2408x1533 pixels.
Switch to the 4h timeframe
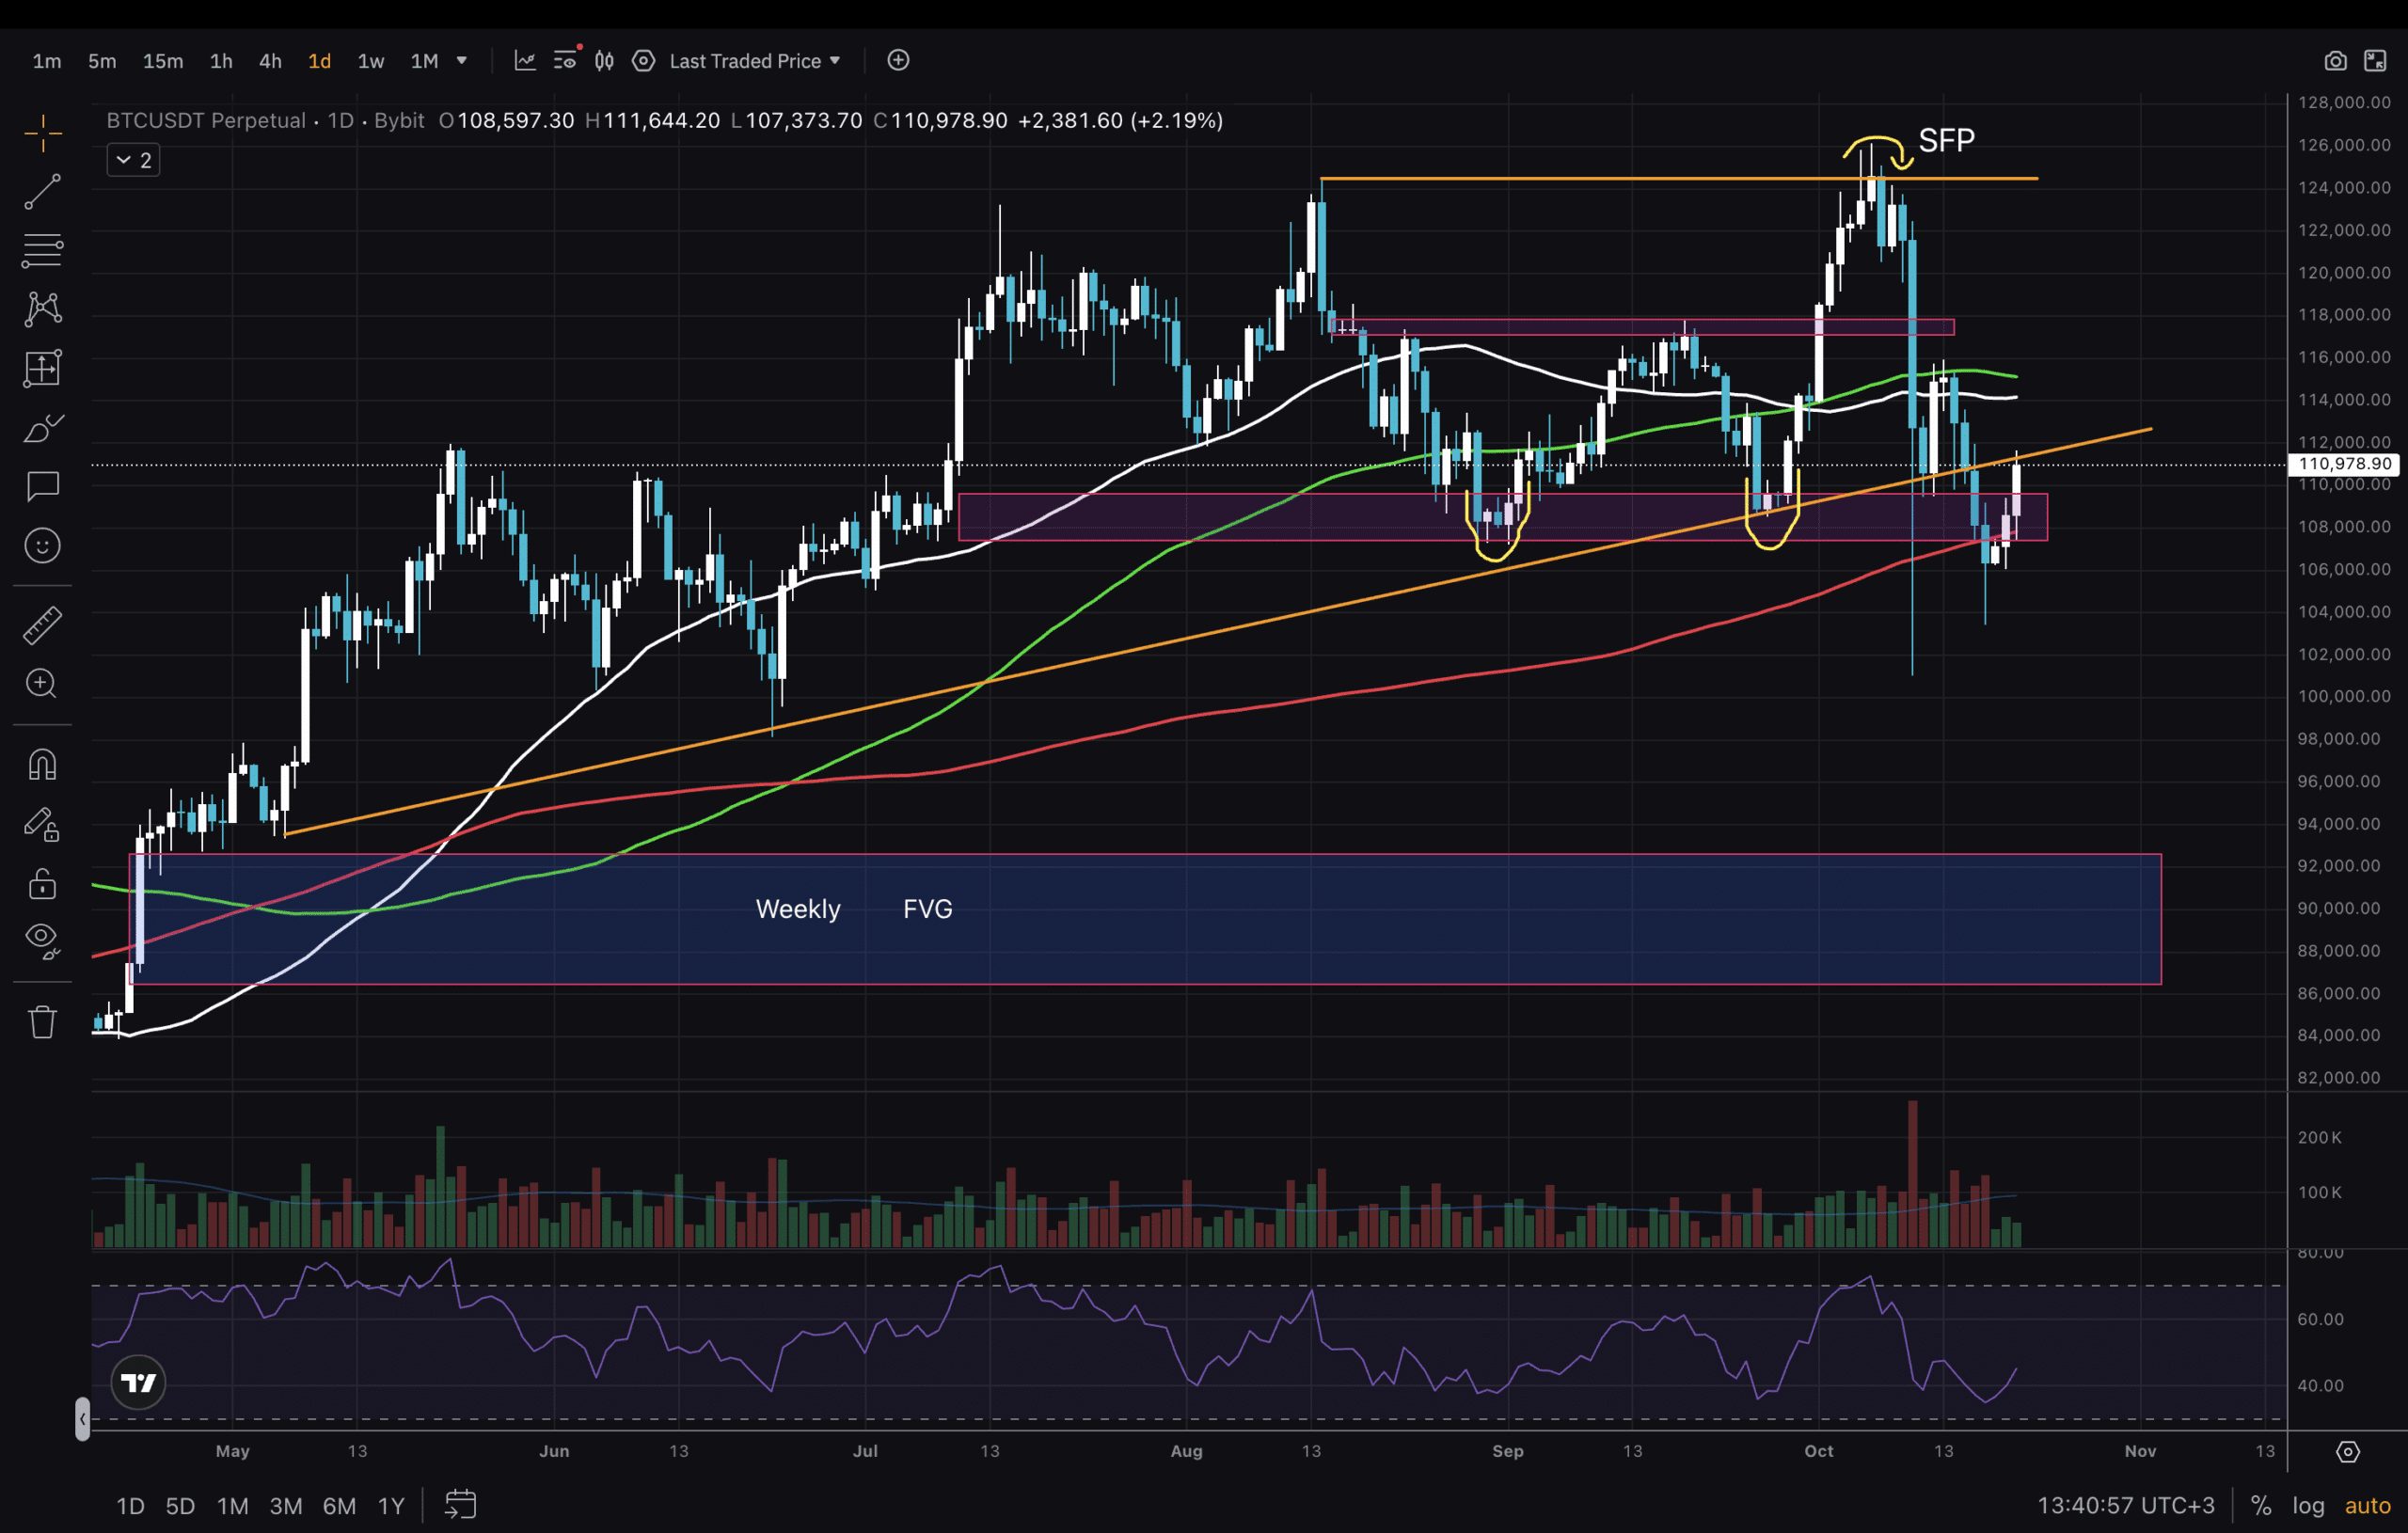tap(270, 61)
